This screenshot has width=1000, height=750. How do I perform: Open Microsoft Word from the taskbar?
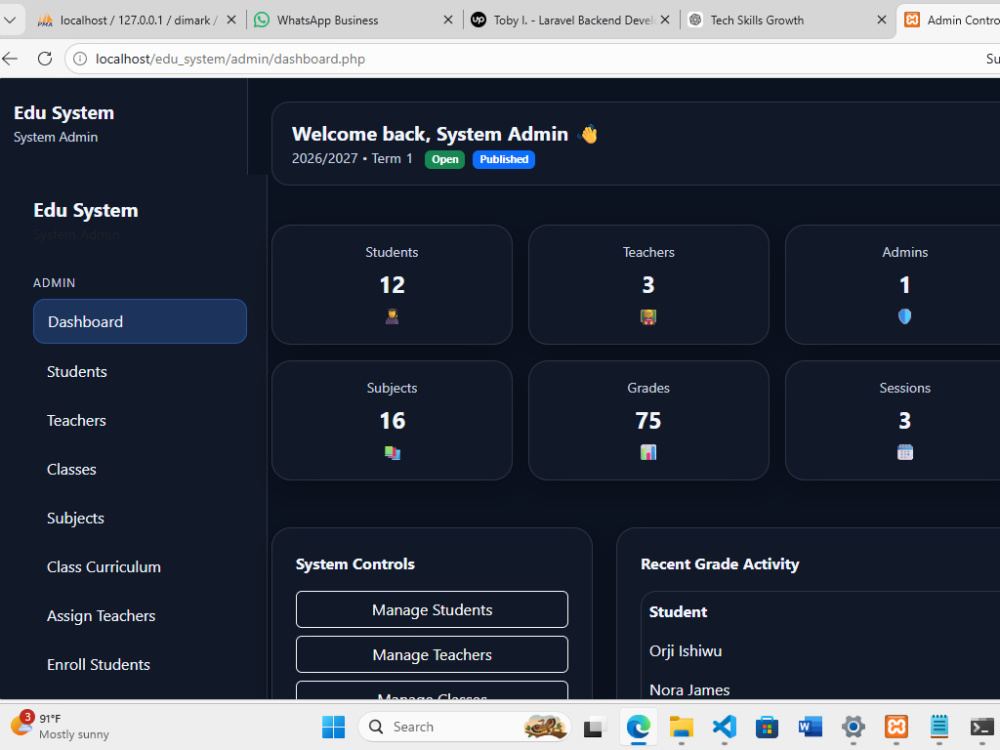click(810, 726)
